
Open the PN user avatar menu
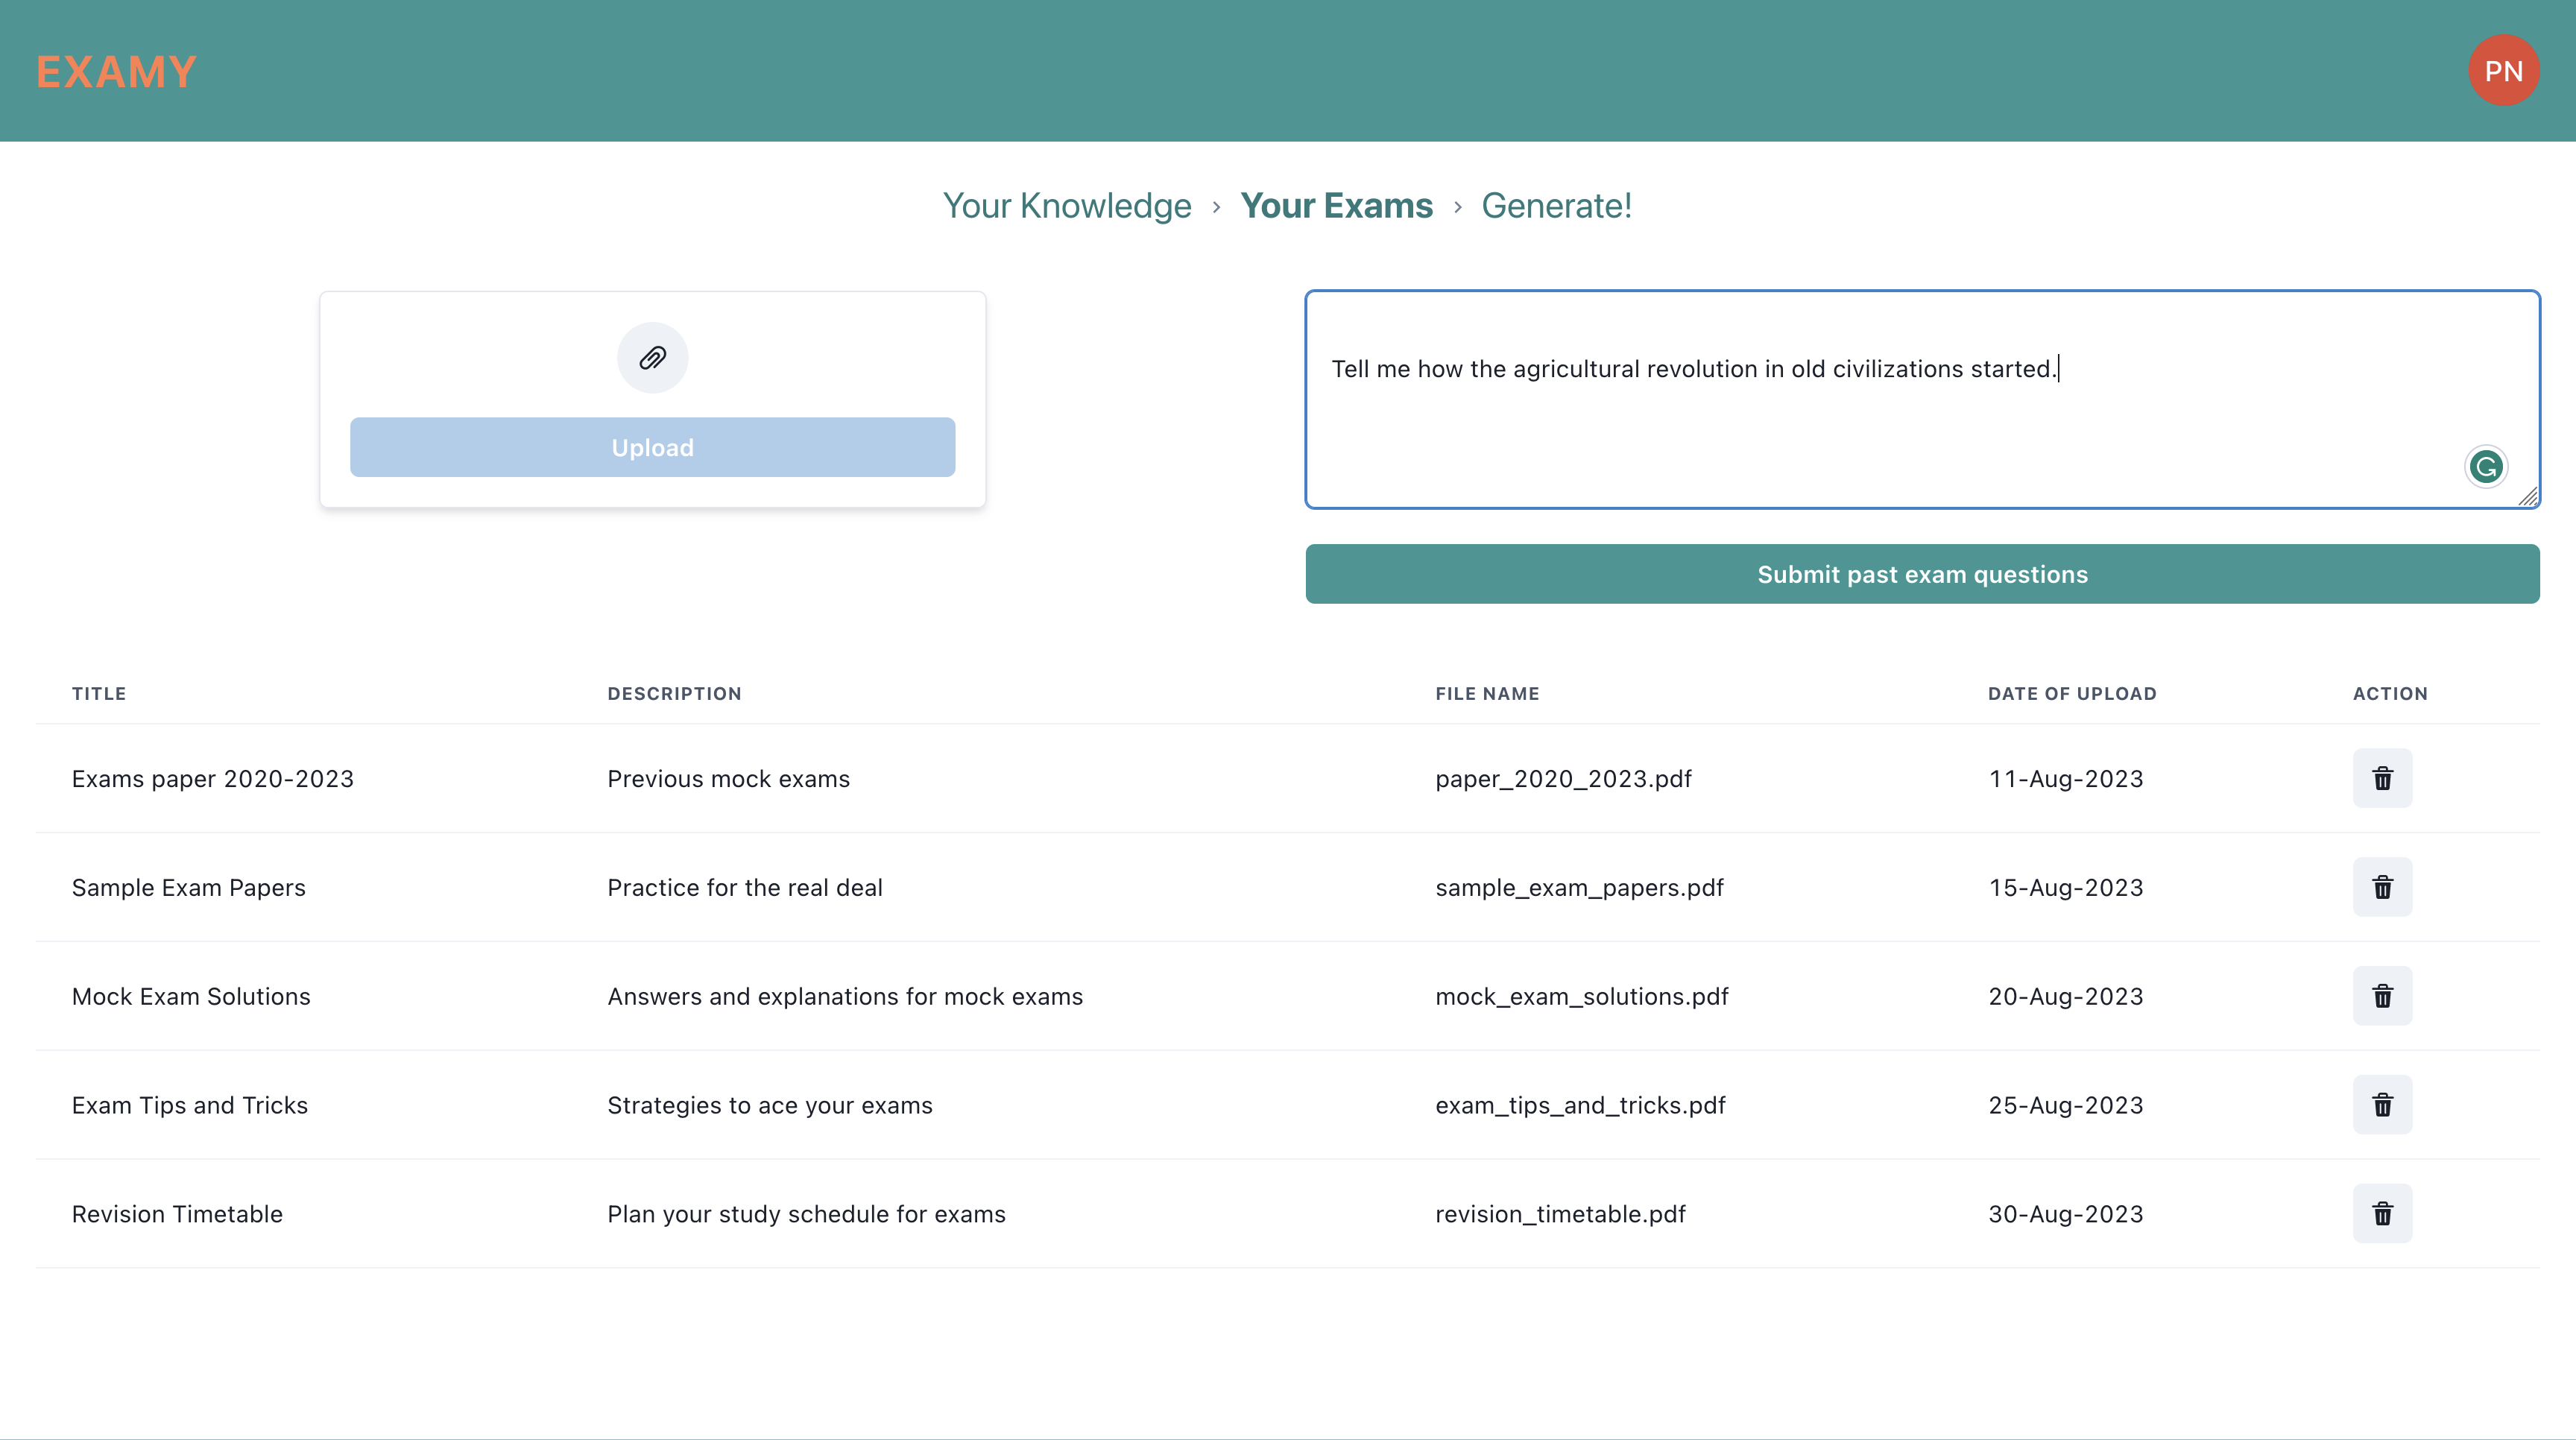(2503, 71)
